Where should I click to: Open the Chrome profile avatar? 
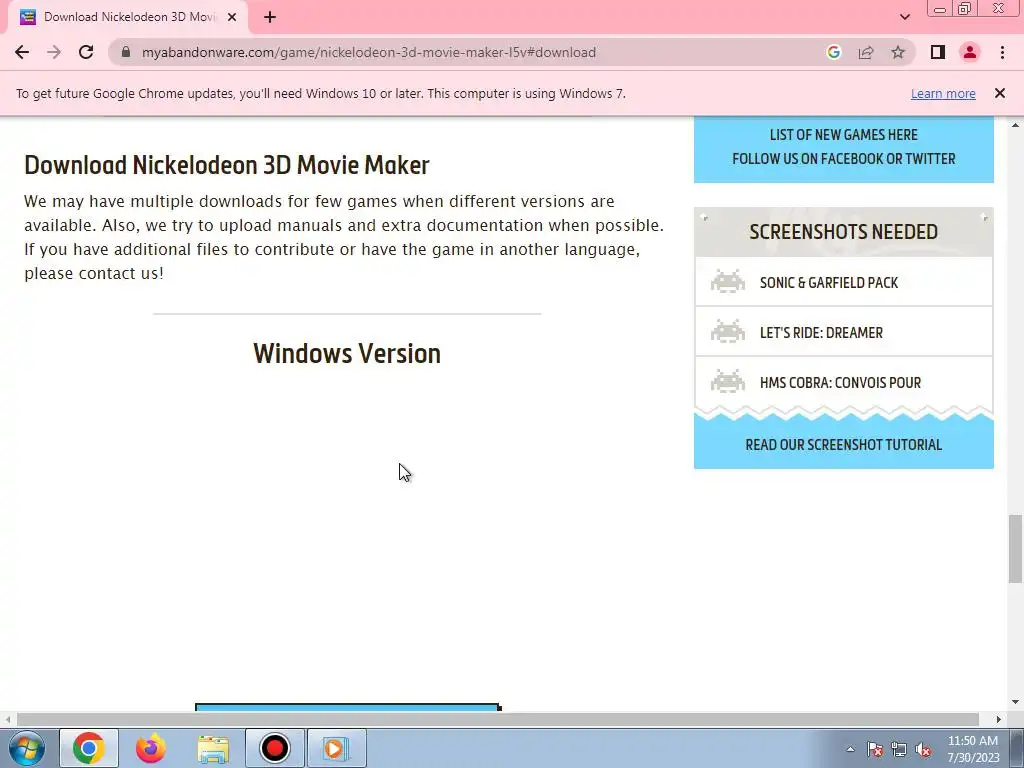click(970, 52)
